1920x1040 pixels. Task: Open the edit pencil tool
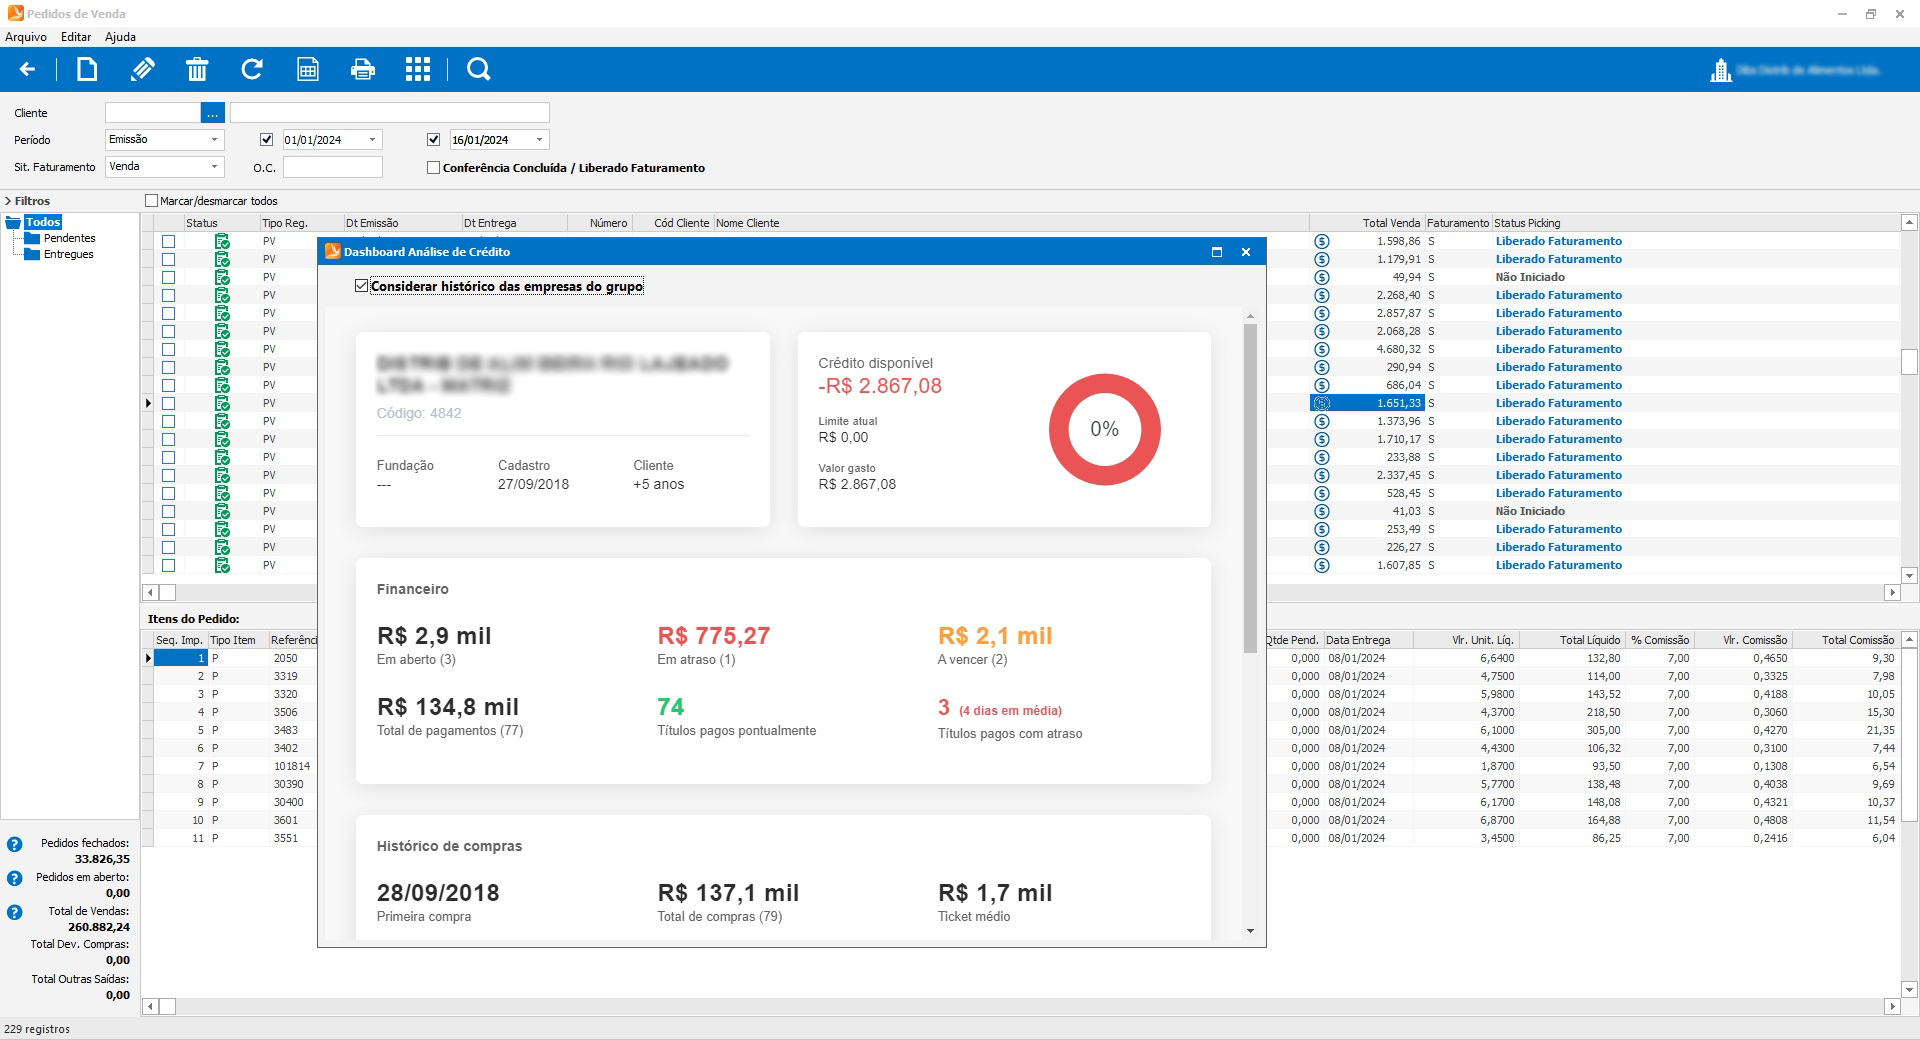click(x=142, y=69)
